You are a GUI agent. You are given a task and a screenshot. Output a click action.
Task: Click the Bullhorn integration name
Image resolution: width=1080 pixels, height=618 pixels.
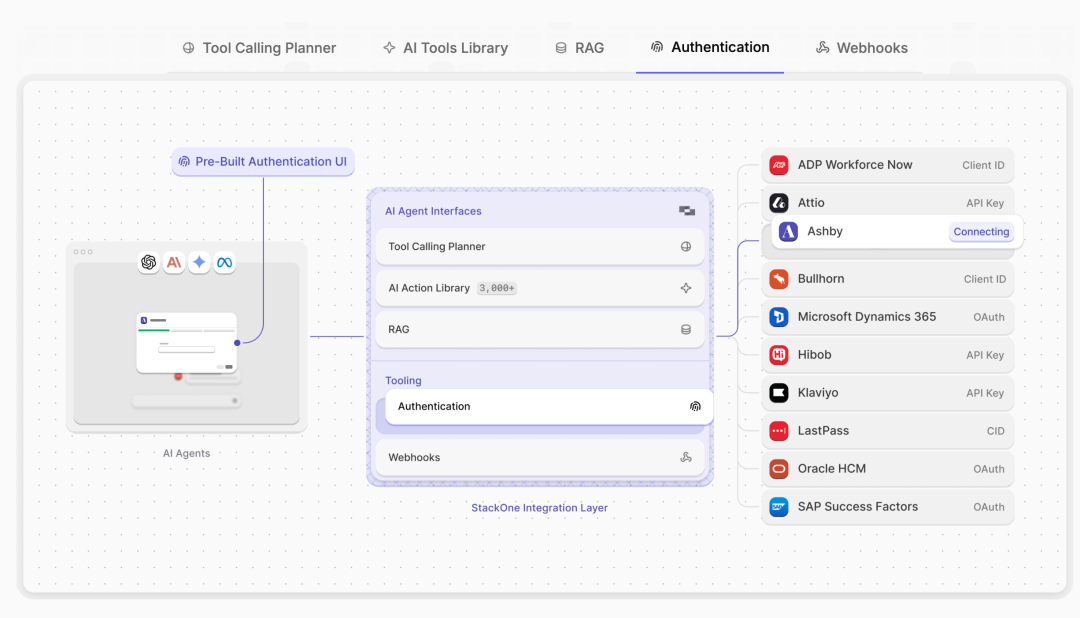(821, 279)
